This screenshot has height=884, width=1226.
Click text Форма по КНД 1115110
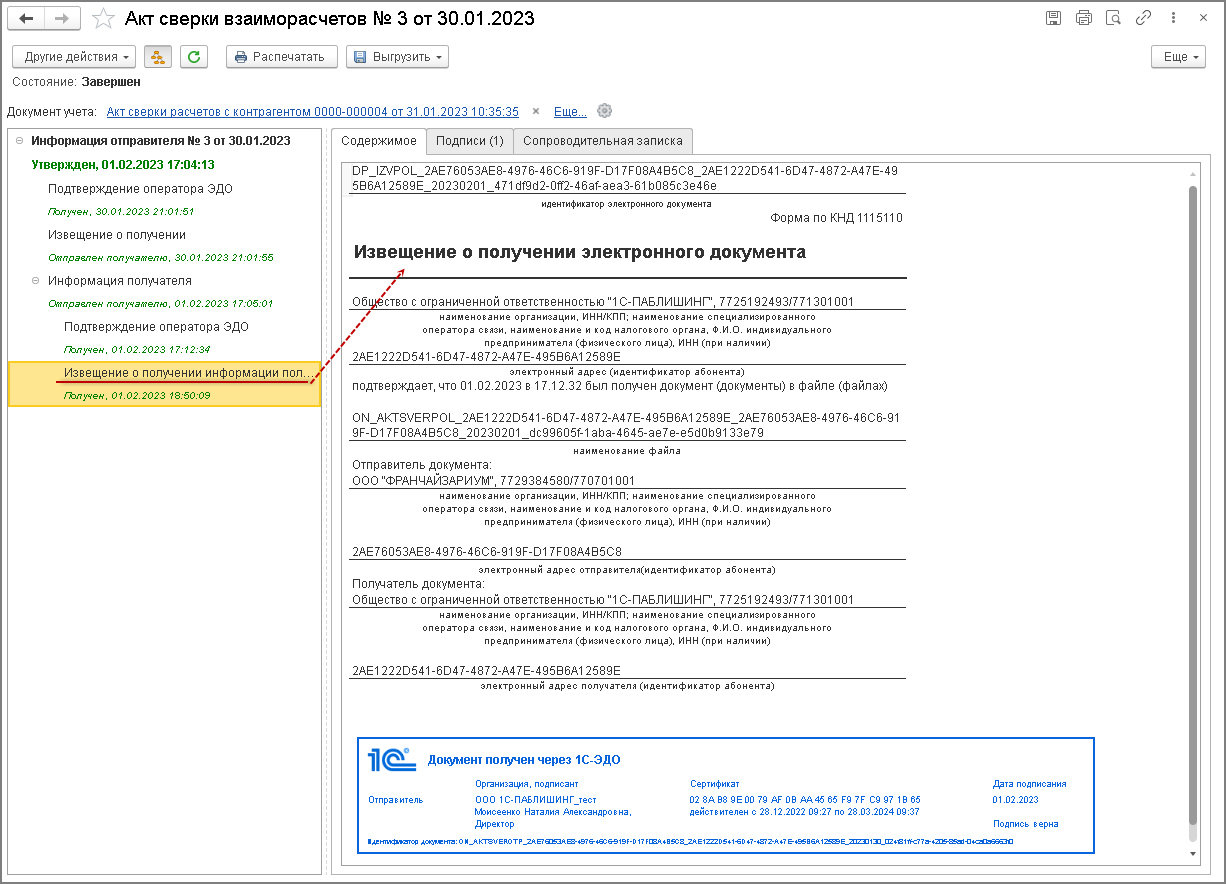tap(836, 217)
